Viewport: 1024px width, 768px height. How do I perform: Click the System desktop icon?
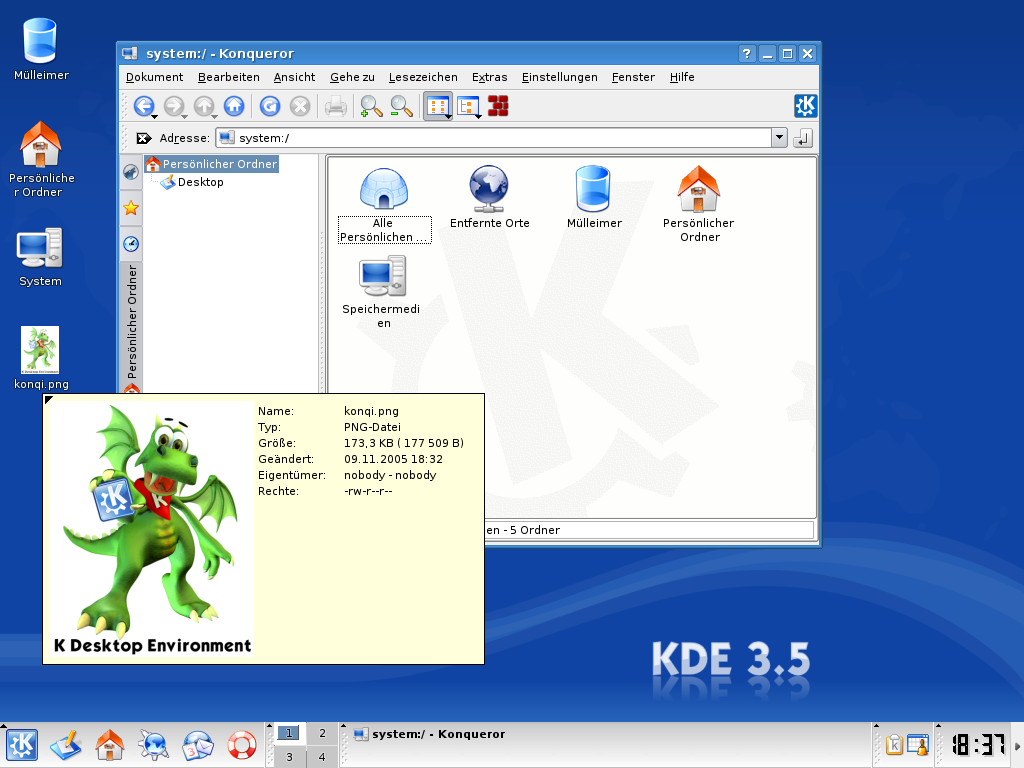40,257
